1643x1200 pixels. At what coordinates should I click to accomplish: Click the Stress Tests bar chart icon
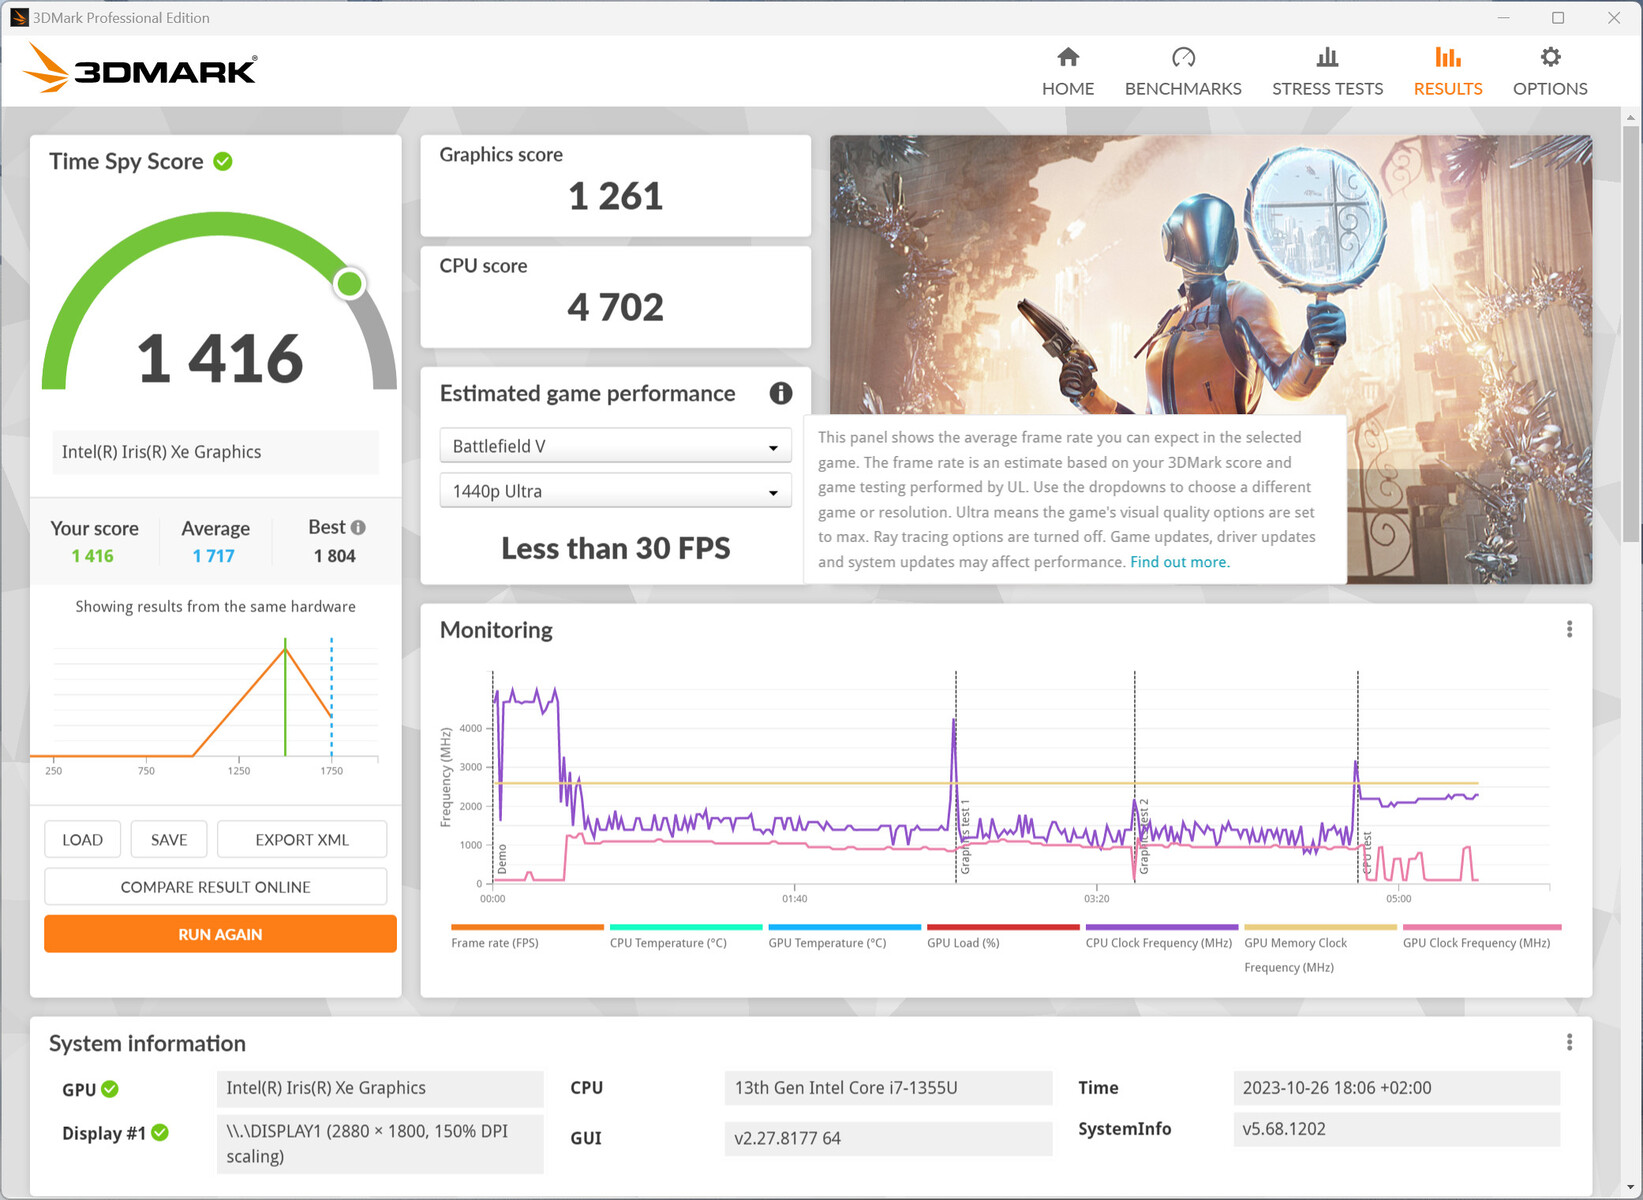coord(1327,57)
